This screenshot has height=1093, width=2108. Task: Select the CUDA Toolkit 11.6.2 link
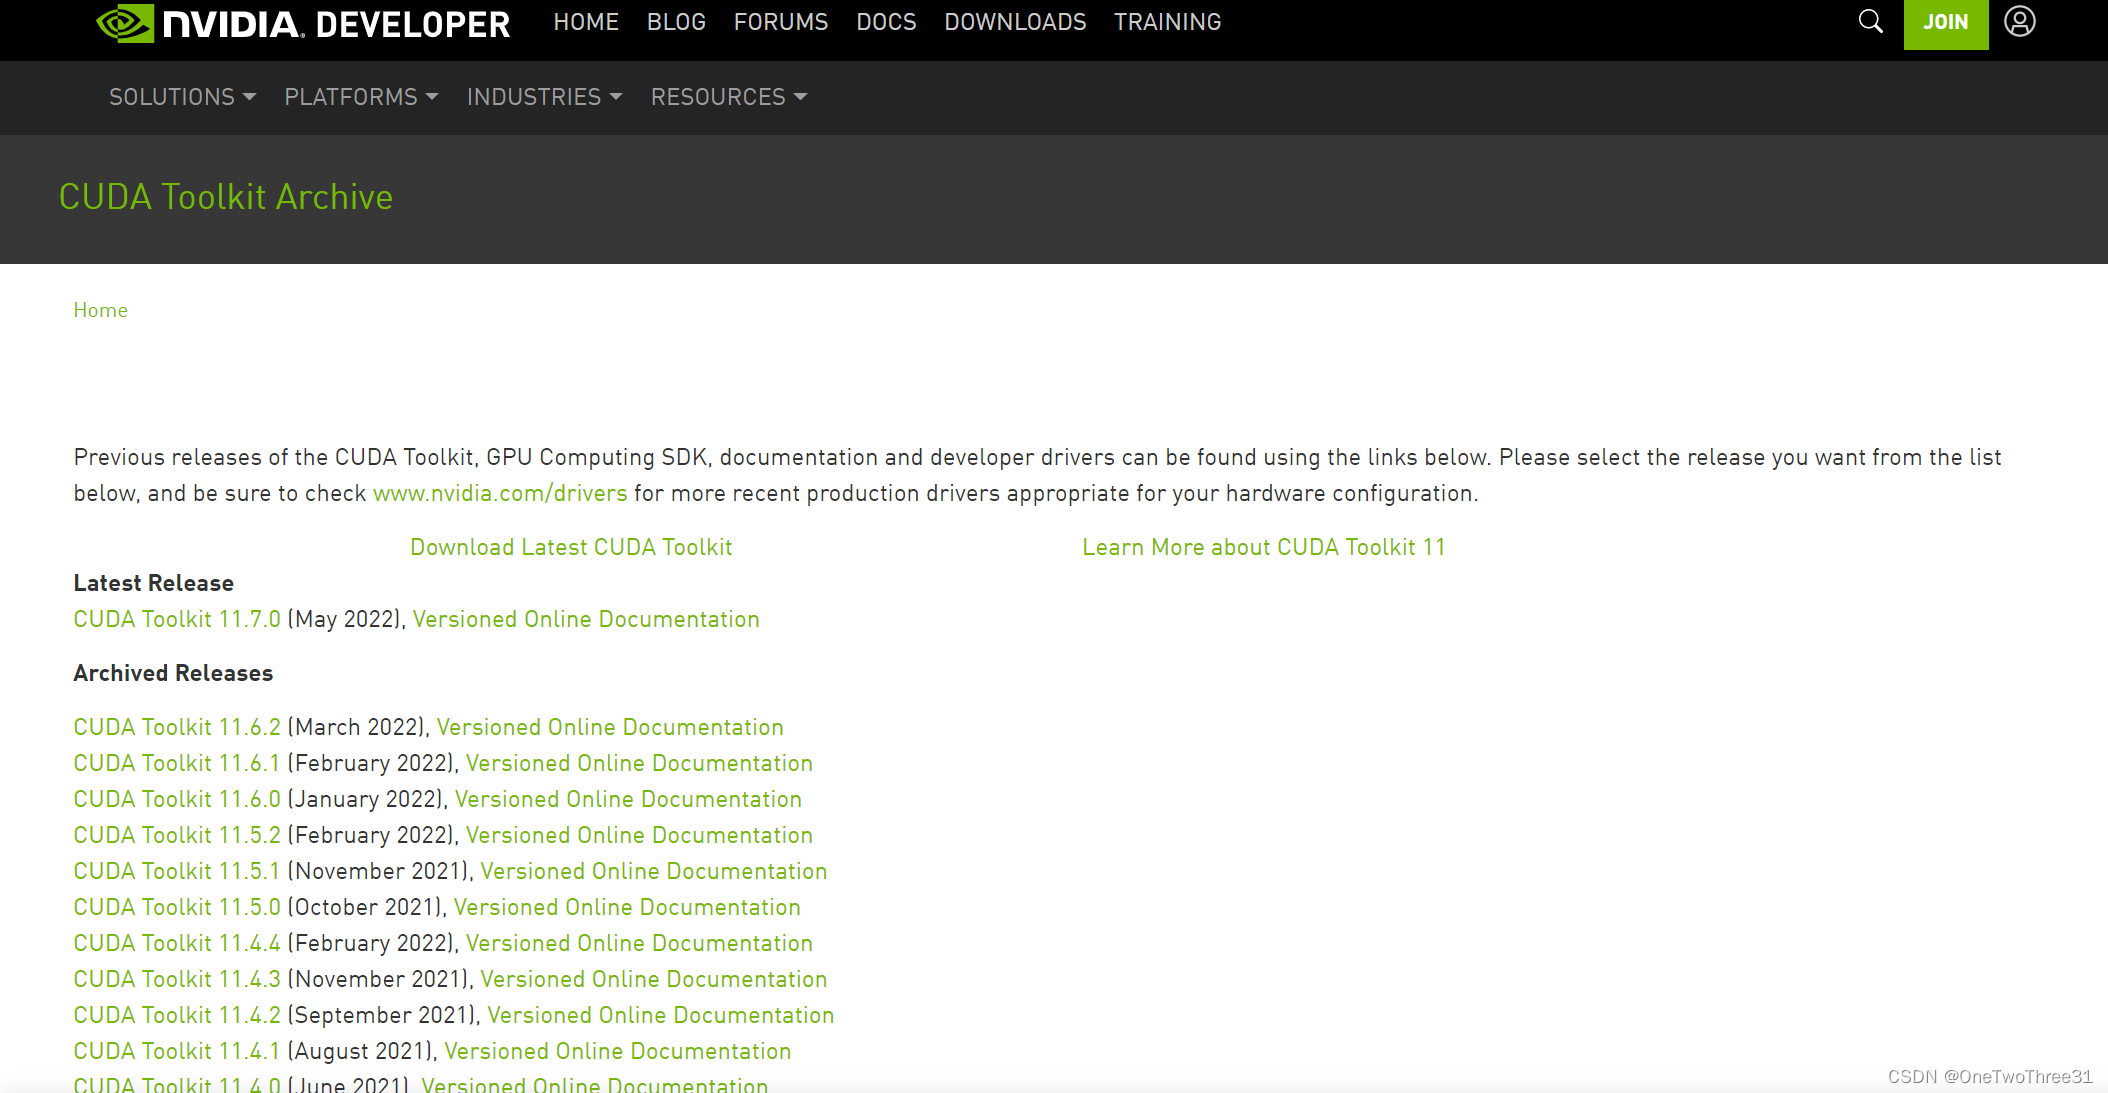(177, 727)
